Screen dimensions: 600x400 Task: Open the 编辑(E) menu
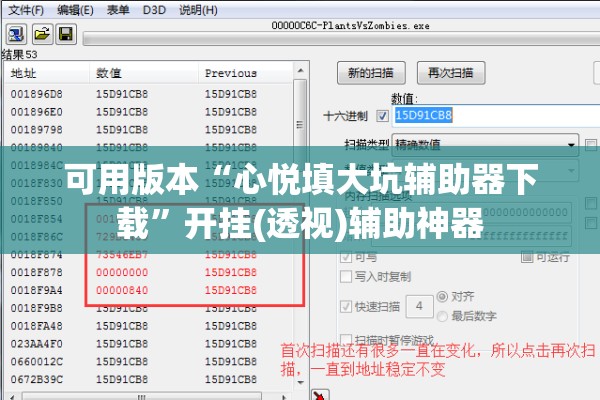pos(75,10)
